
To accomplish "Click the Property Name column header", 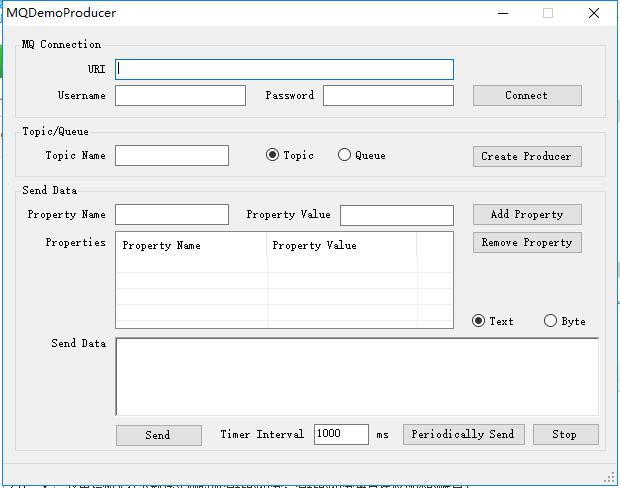I will [192, 246].
